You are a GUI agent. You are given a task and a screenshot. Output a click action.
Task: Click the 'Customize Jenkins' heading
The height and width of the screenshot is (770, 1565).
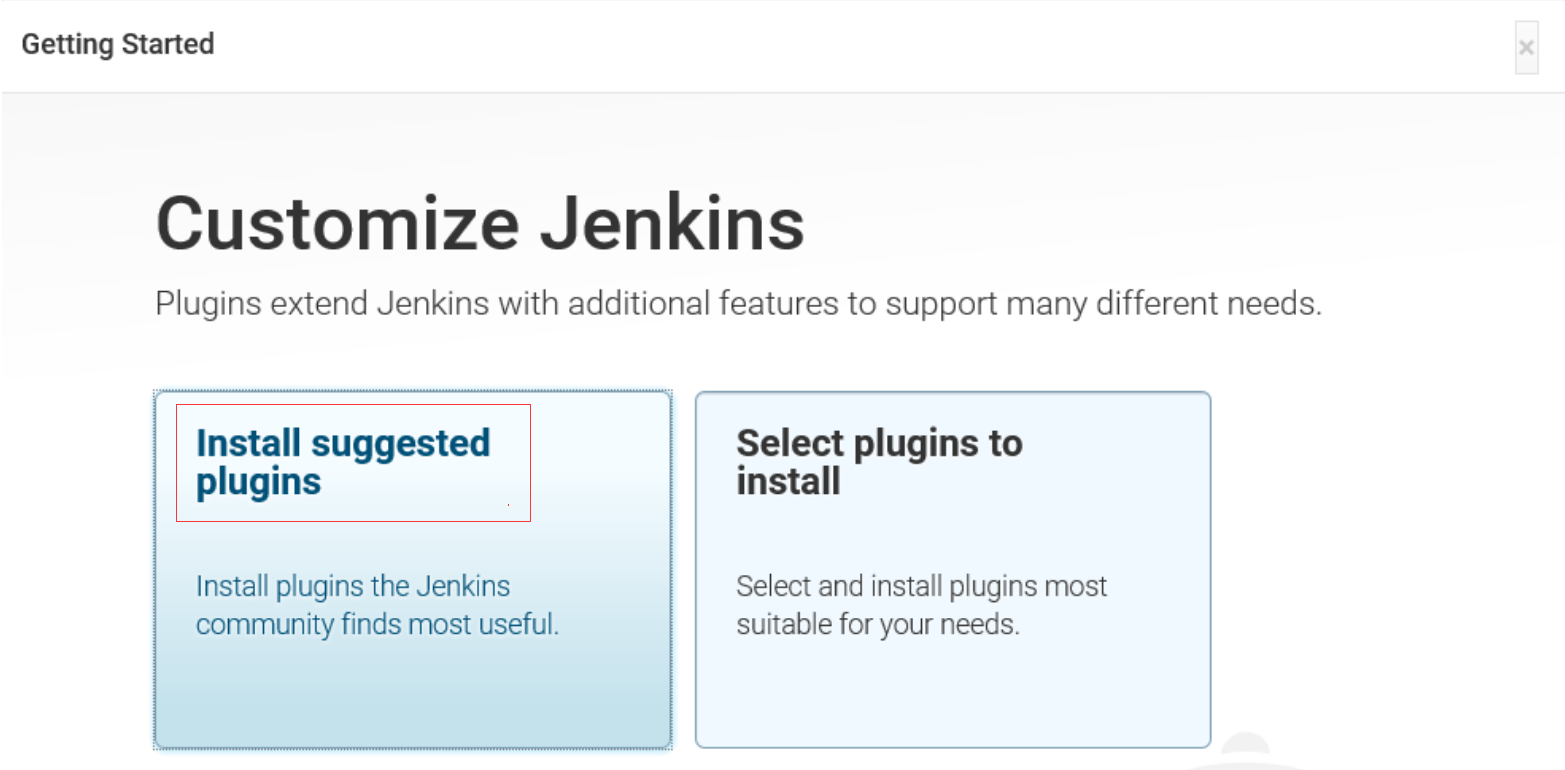pyautogui.click(x=481, y=224)
